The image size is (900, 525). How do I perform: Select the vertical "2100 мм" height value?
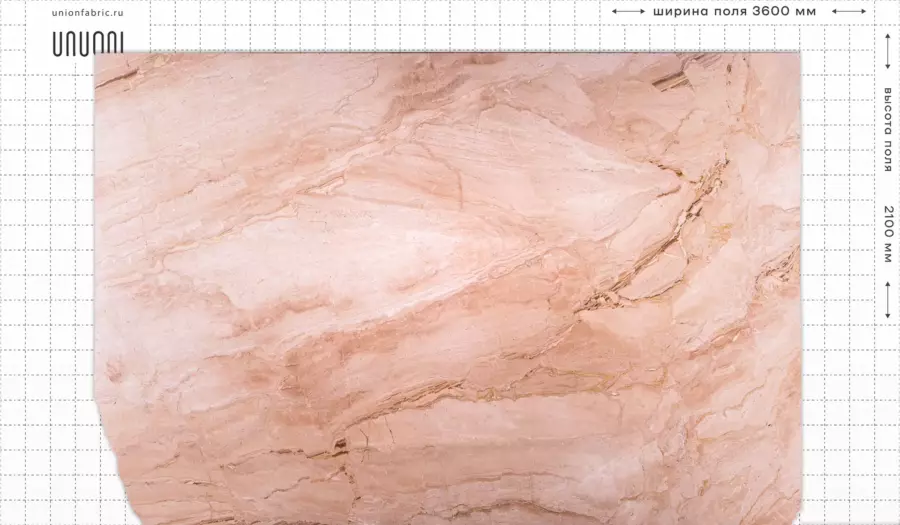click(887, 234)
